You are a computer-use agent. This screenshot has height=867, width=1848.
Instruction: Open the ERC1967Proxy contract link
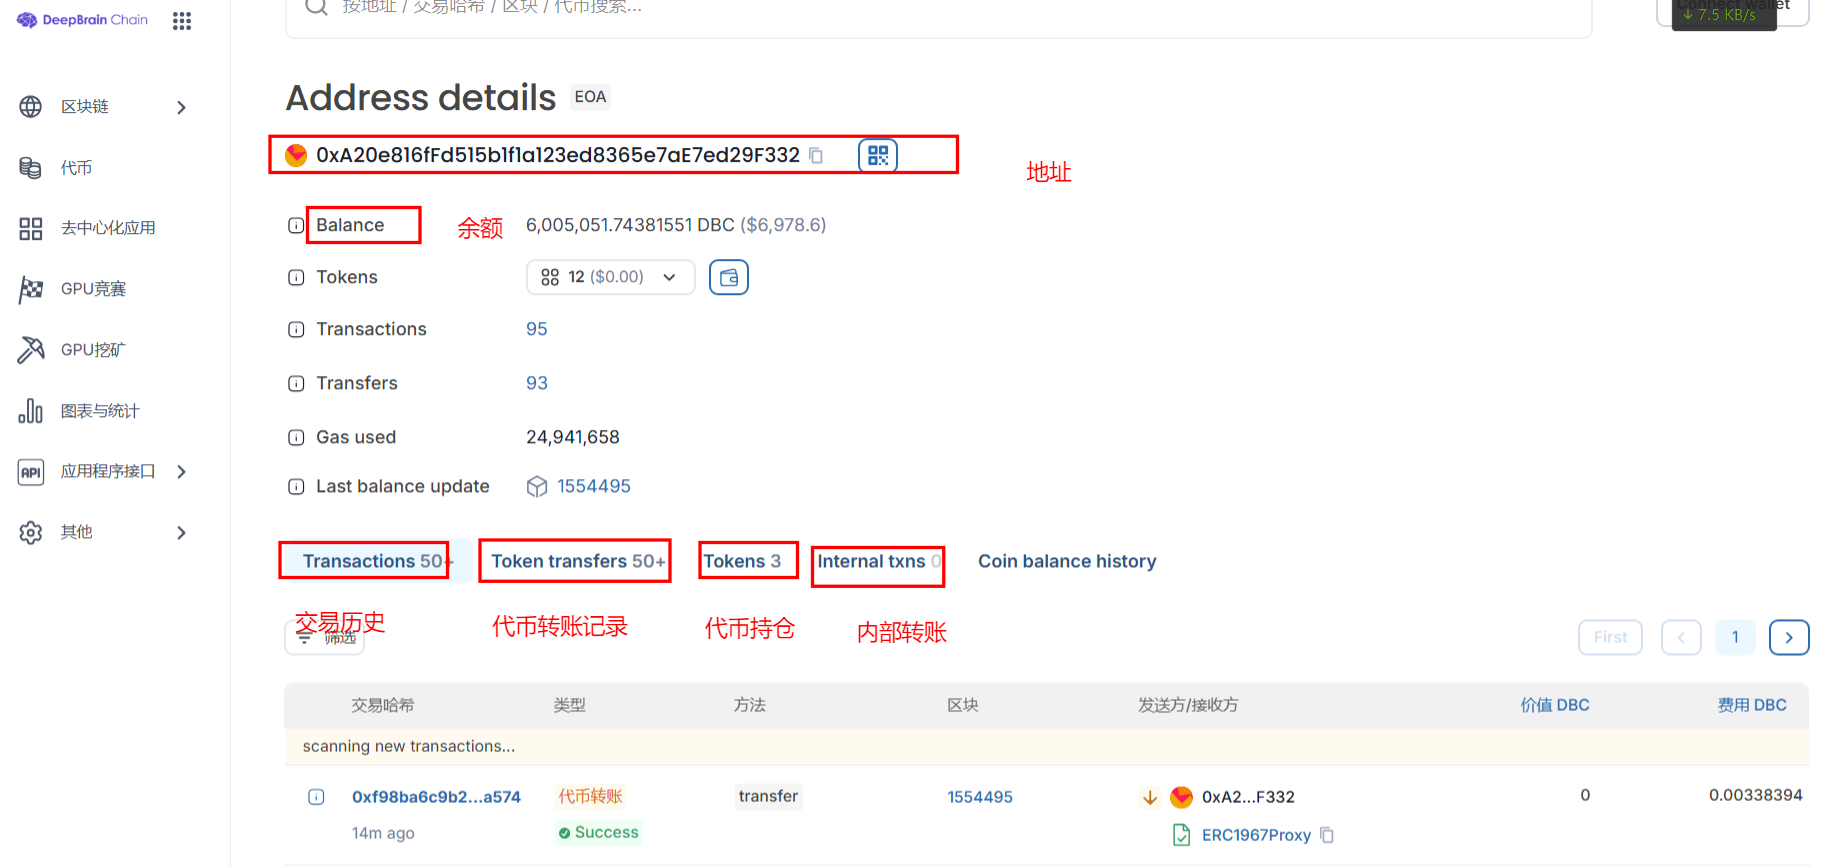pyautogui.click(x=1256, y=835)
